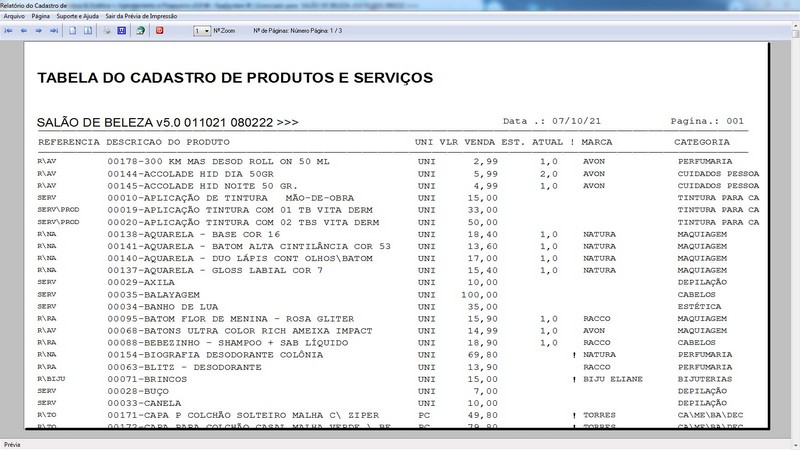Click row 00171-CAPA P COLCHÃO SOLTEIRO
Image resolution: width=800 pixels, height=450 pixels.
click(398, 415)
